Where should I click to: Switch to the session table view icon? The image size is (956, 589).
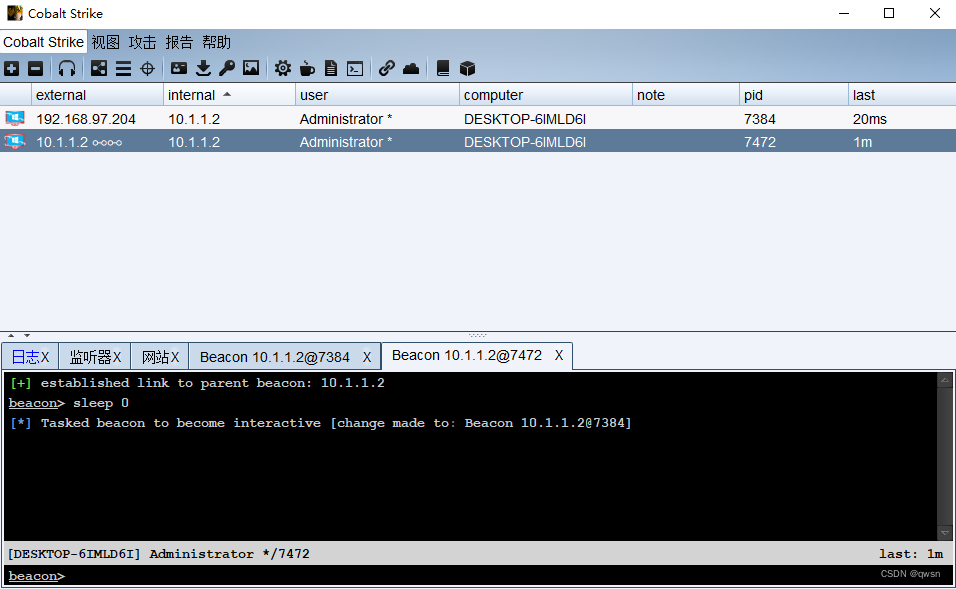[123, 68]
